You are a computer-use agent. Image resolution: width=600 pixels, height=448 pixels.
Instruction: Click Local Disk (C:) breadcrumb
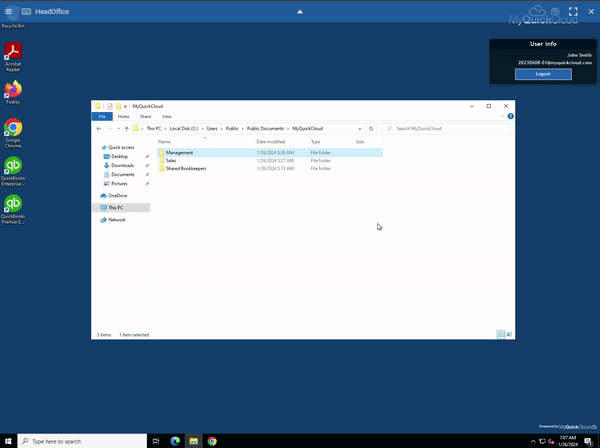[x=184, y=129]
